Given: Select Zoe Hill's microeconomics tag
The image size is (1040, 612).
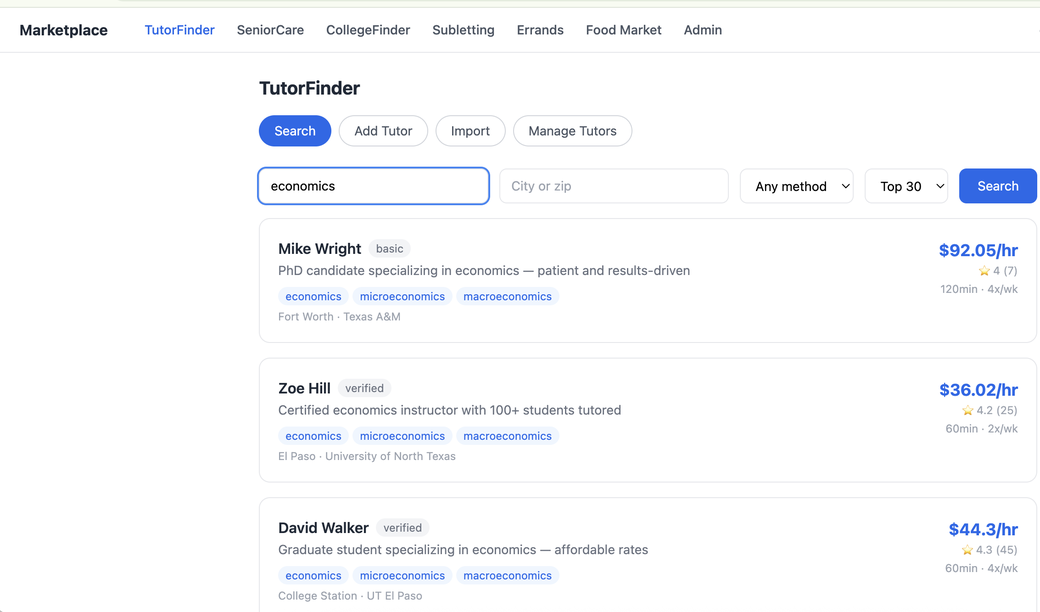Looking at the screenshot, I should pos(402,436).
